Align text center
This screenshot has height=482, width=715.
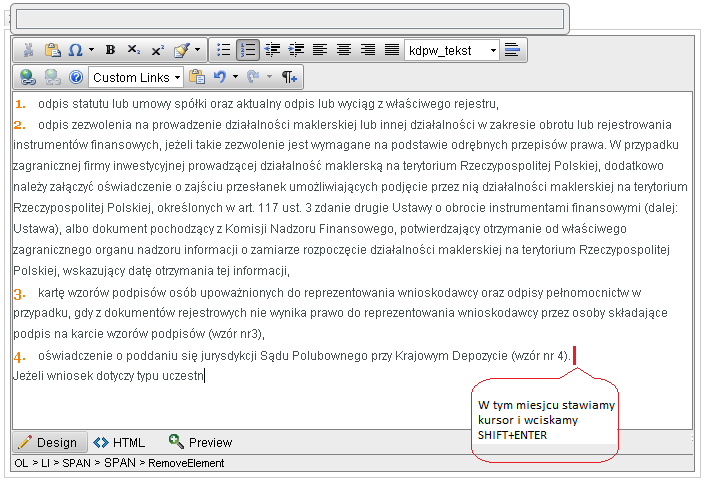[x=344, y=50]
